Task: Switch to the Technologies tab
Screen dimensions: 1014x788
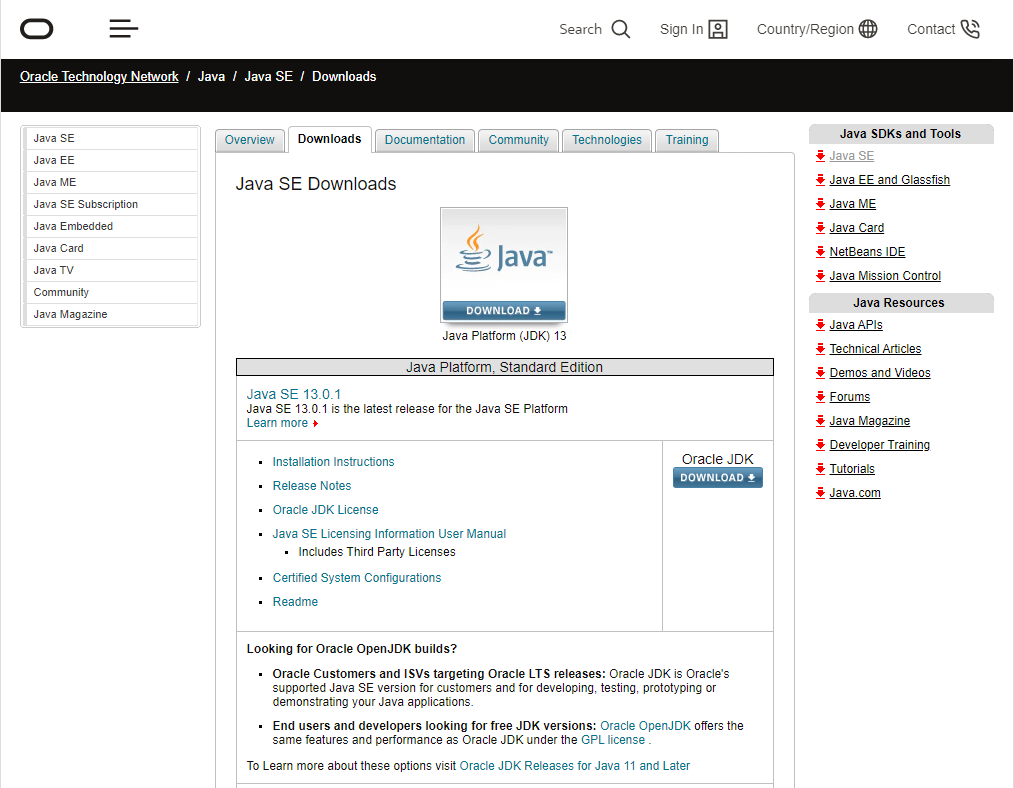Action: coord(607,140)
